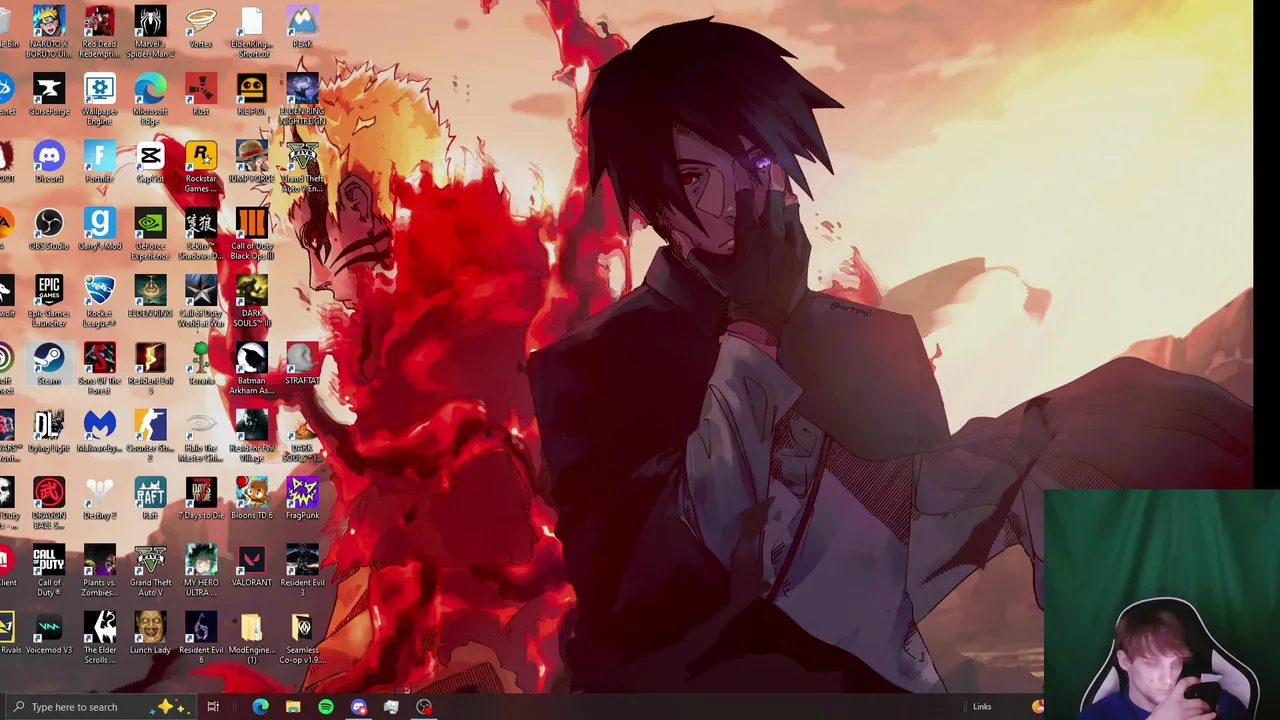
Task: Select the OBS Studio desktop icon
Action: (49, 228)
